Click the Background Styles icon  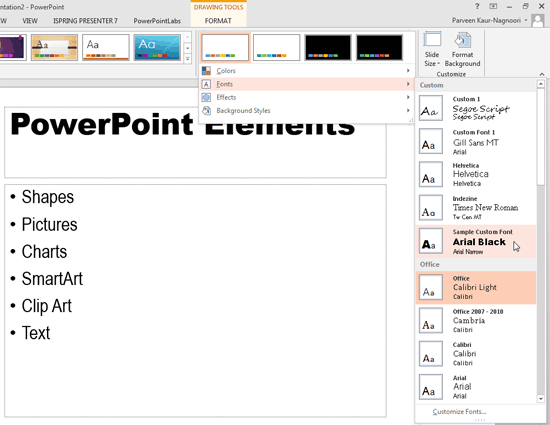click(x=206, y=110)
